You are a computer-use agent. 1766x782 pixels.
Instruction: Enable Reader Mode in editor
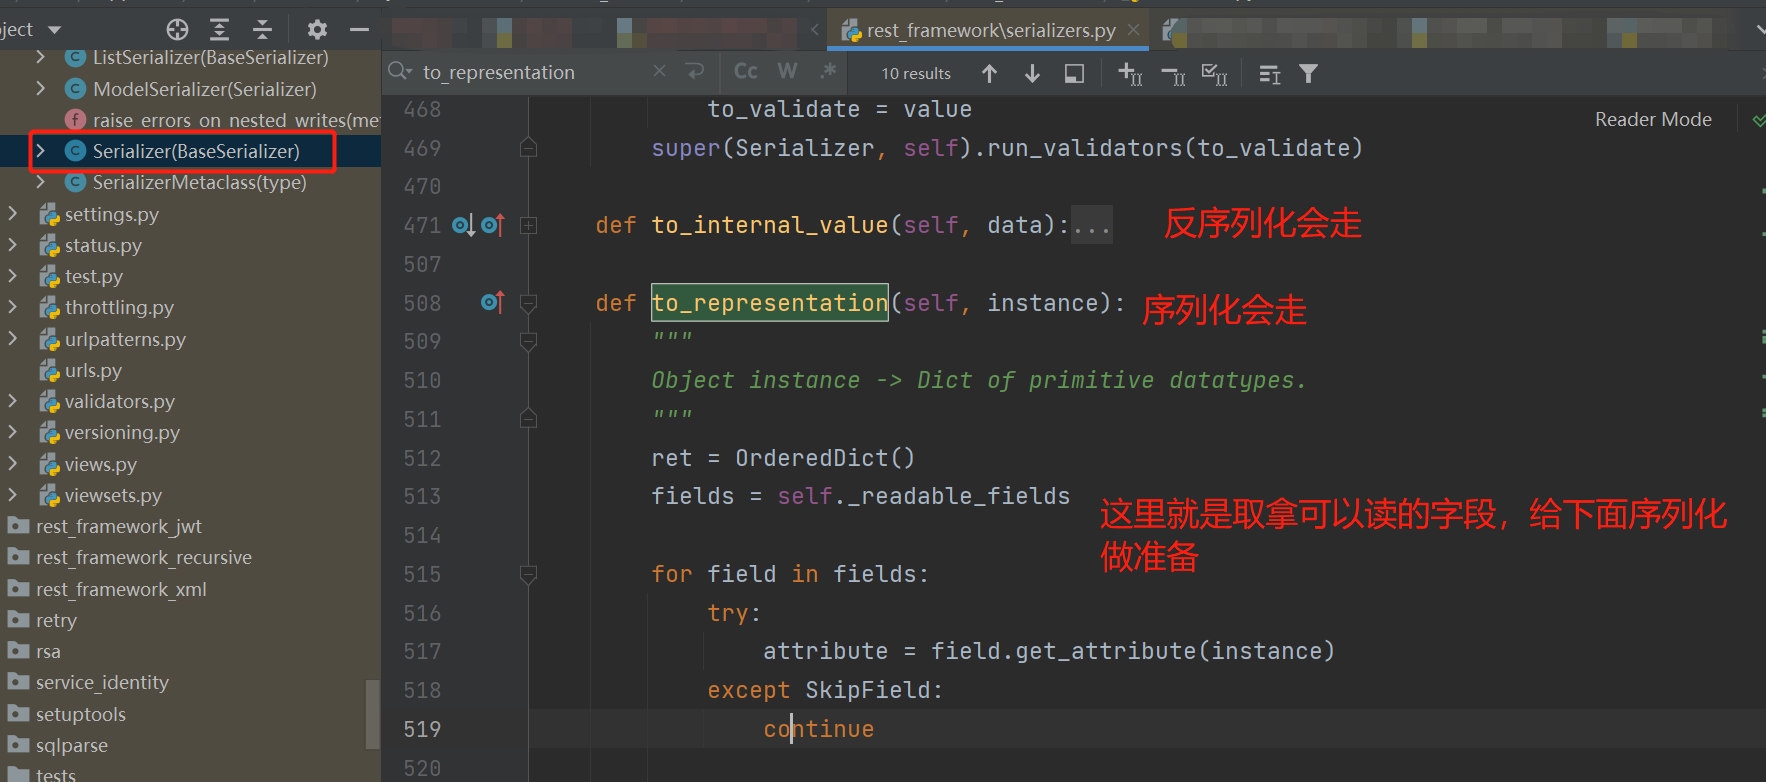coord(1653,119)
